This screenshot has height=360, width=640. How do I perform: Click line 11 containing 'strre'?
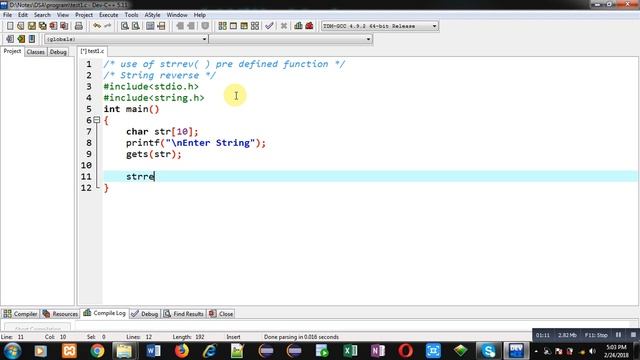(x=370, y=176)
